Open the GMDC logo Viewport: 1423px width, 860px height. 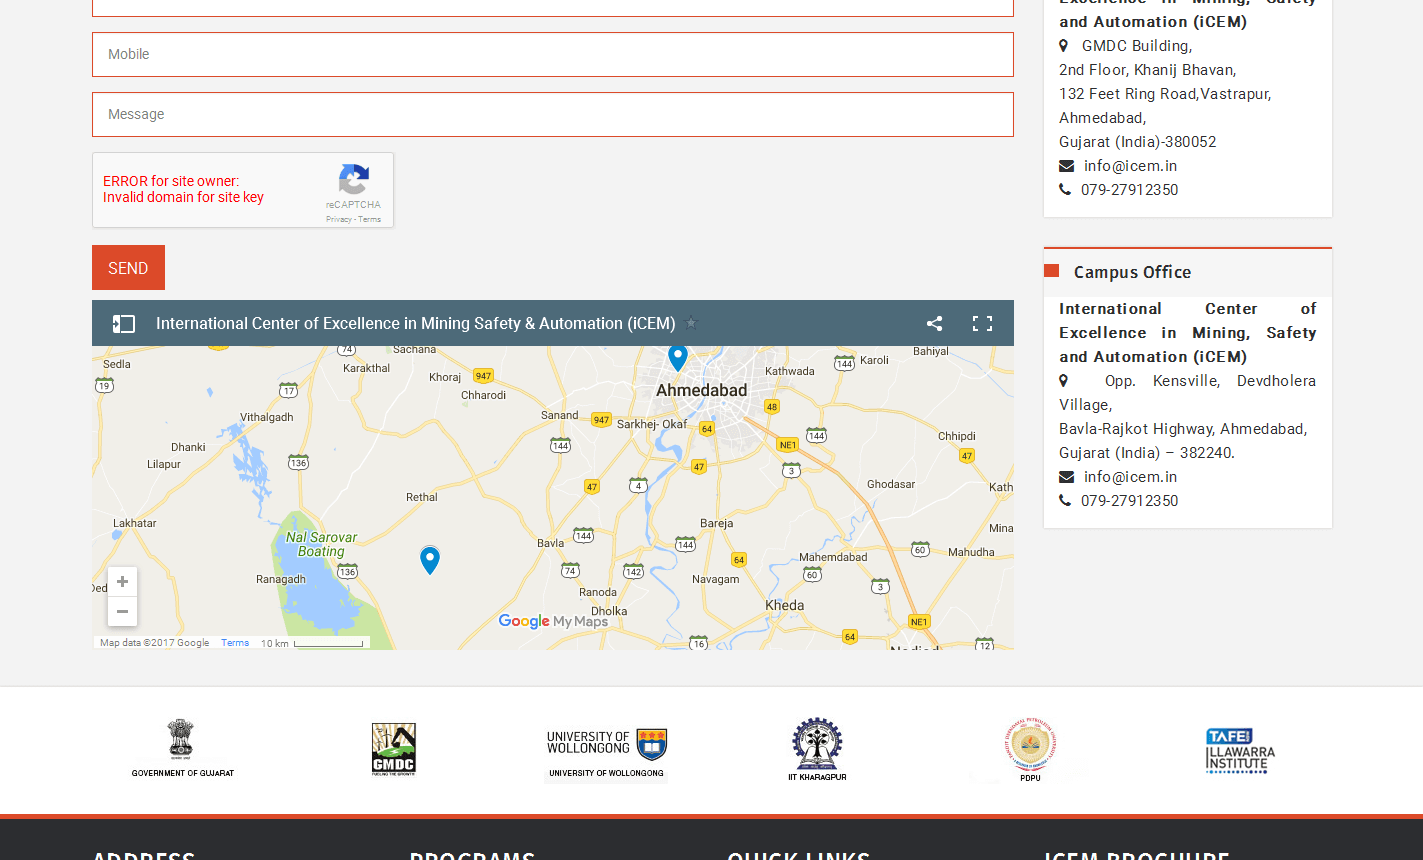[394, 749]
